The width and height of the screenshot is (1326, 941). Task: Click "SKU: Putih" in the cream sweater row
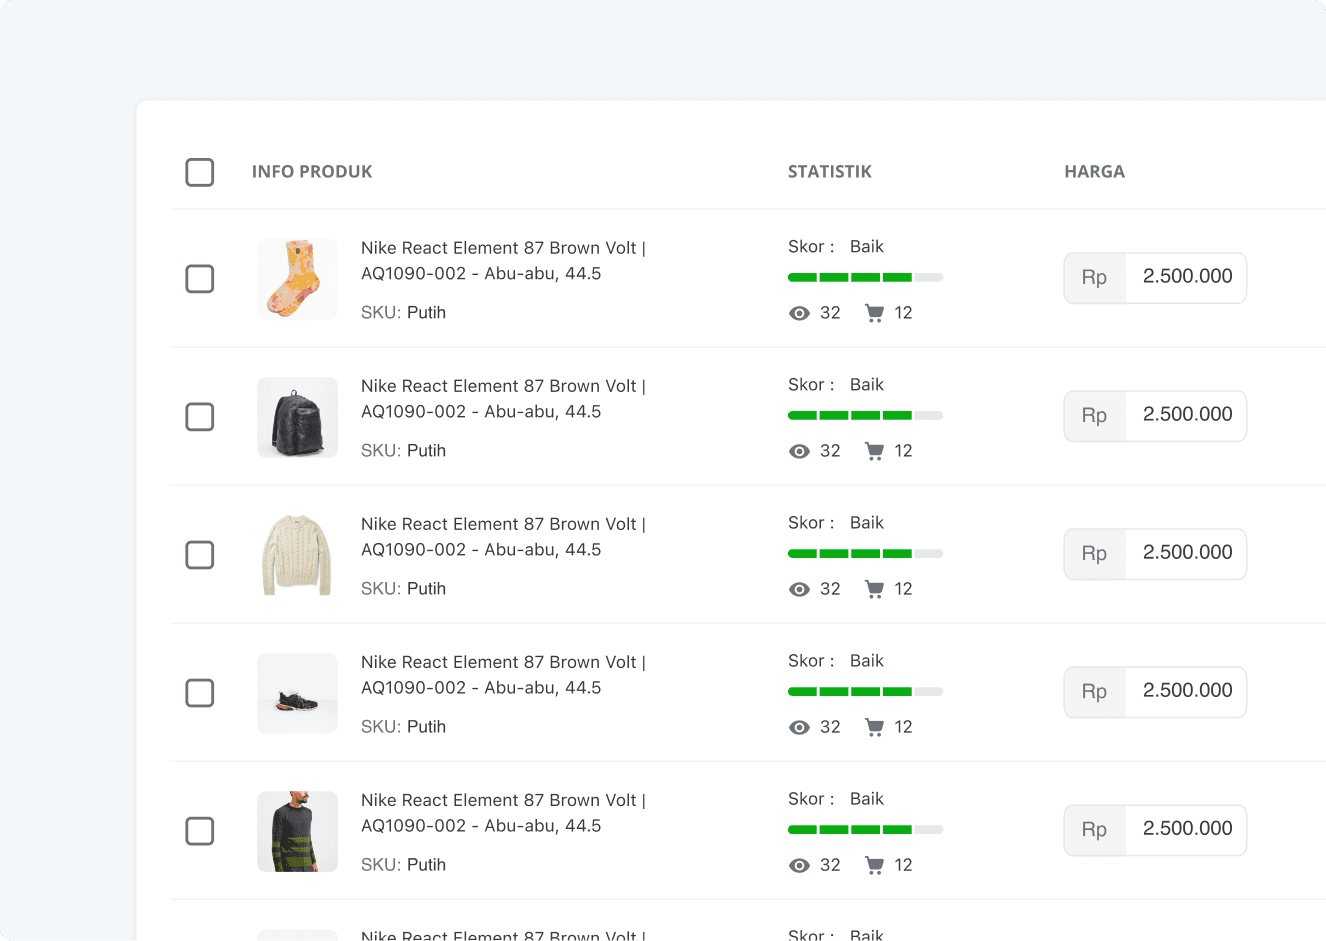coord(403,589)
